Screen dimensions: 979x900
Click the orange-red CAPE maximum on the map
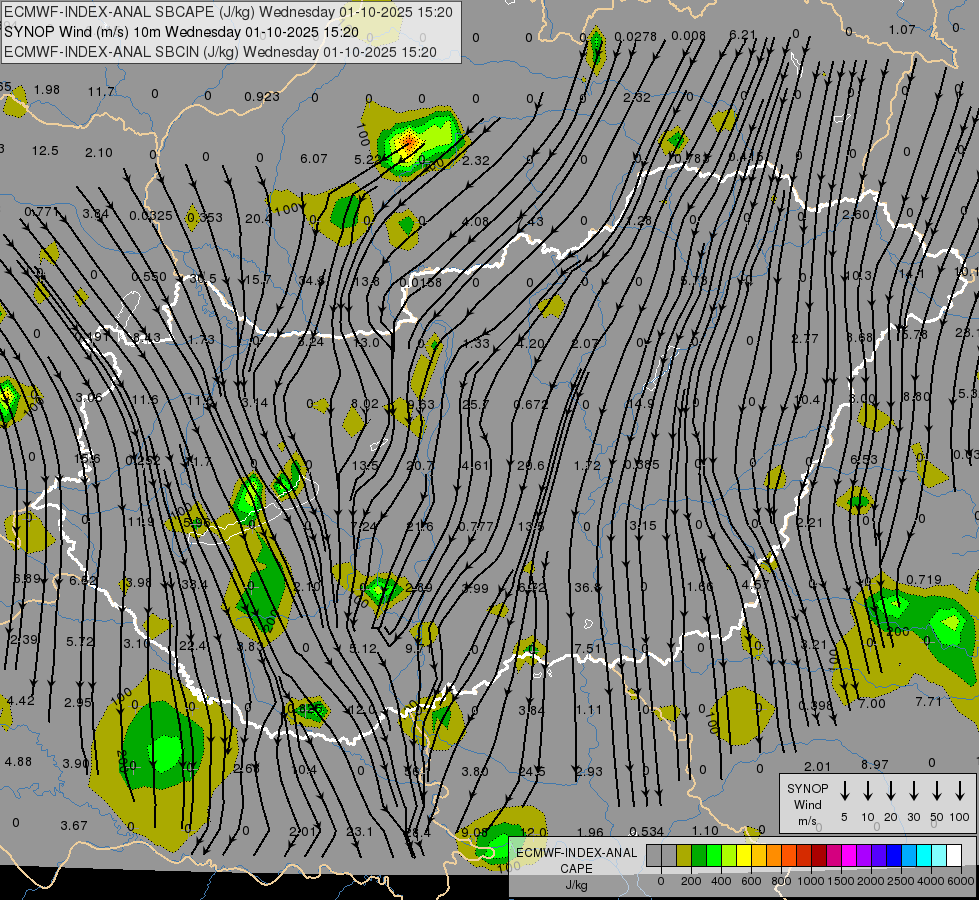click(409, 142)
